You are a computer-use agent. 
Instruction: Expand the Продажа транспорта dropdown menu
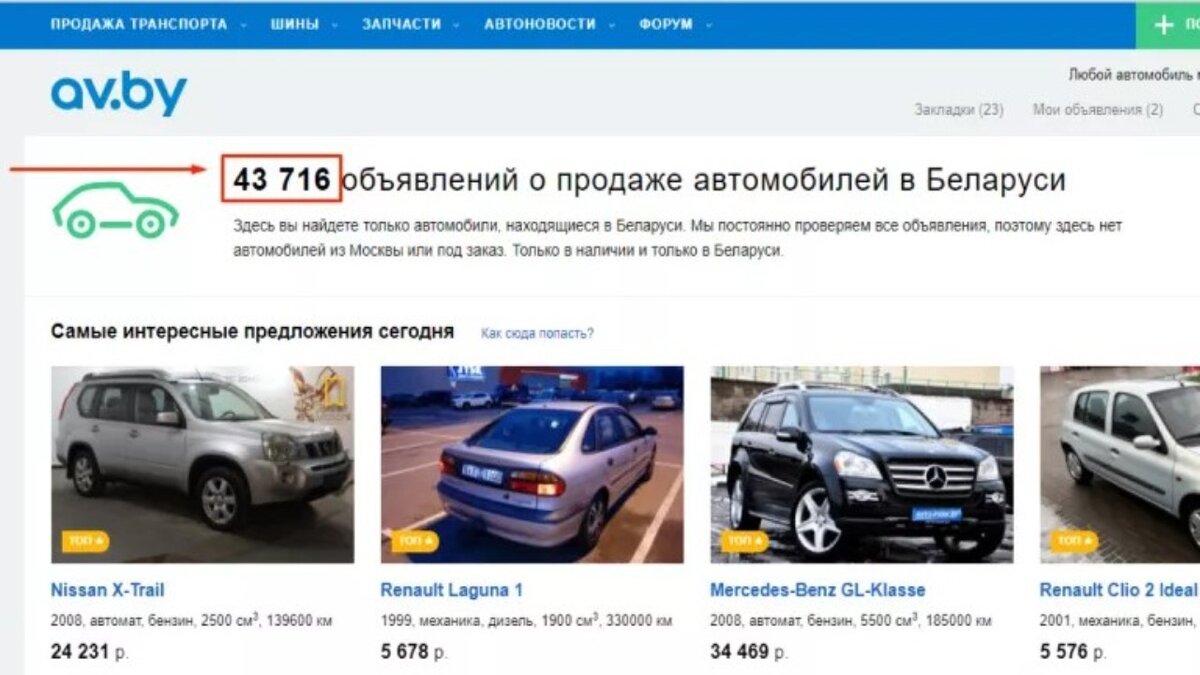[148, 24]
